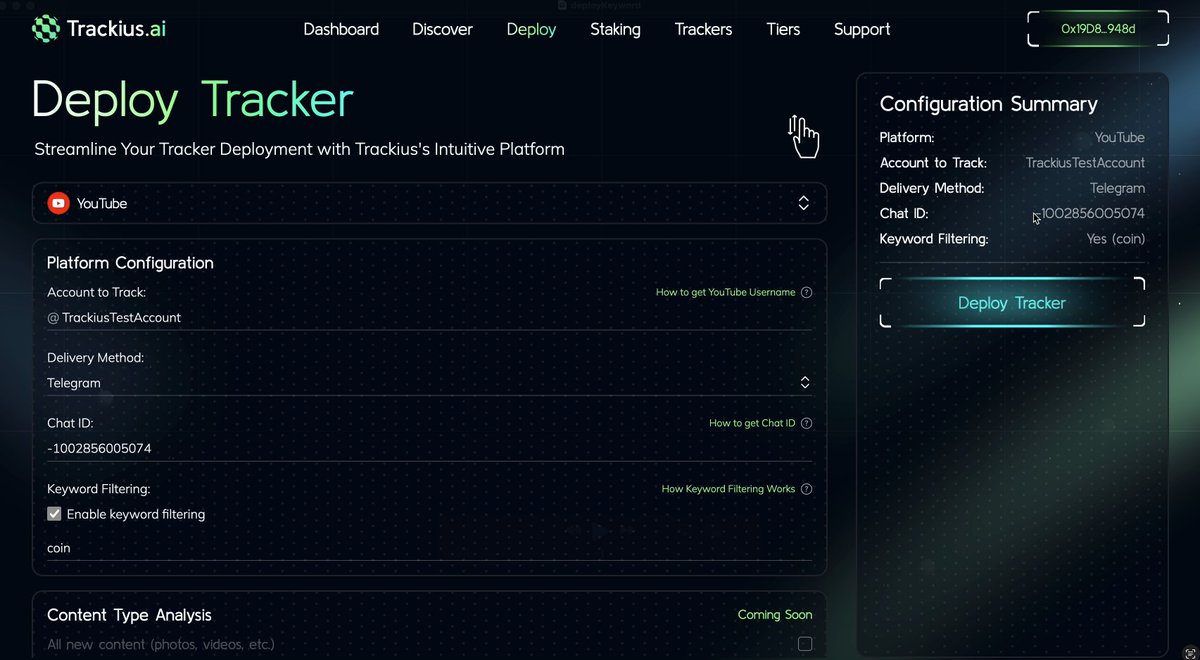
Task: Click the wallet address 0x19D8...948d button
Action: (1098, 29)
